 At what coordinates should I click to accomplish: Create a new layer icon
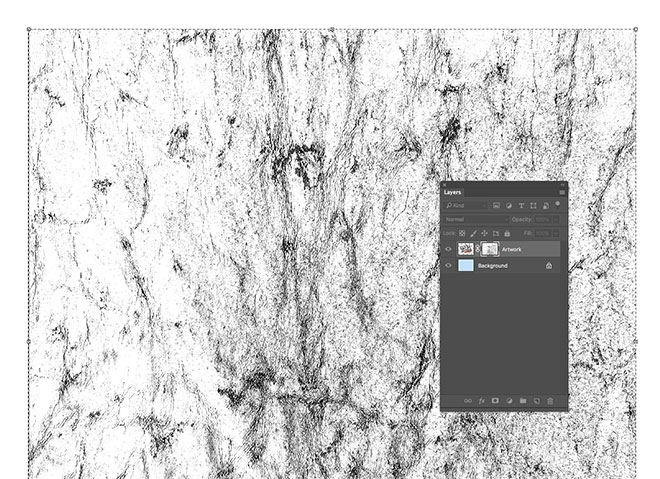(x=536, y=401)
